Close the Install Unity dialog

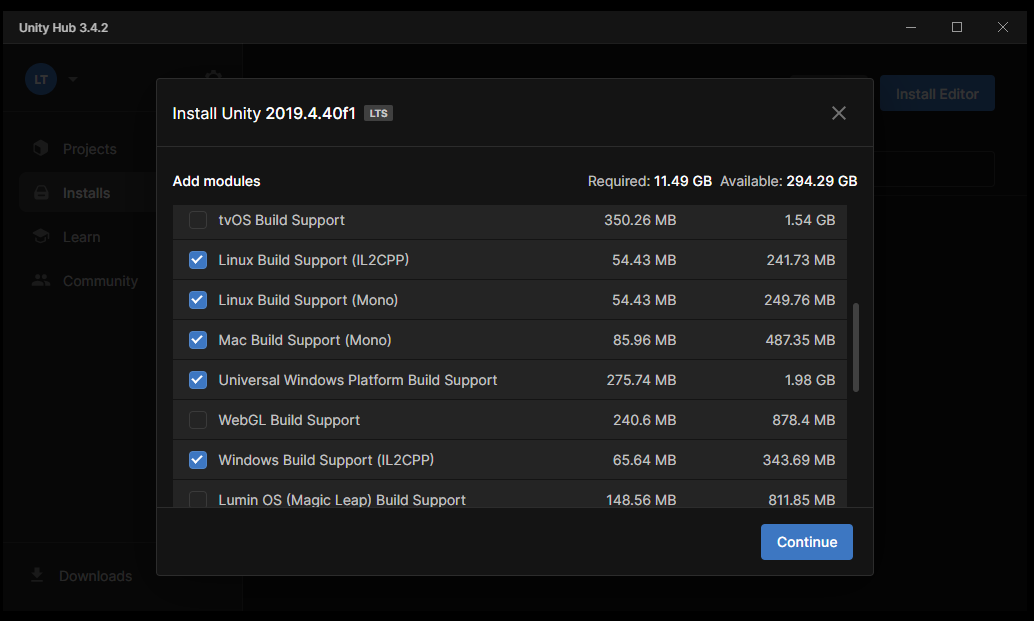(839, 113)
